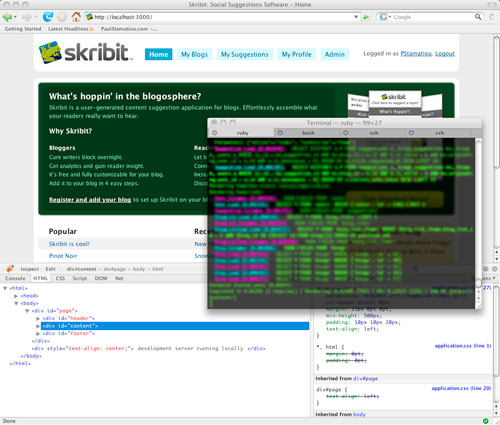Viewport: 500px width, 425px height.
Task: Open the Admin page on Skribit
Action: [335, 54]
